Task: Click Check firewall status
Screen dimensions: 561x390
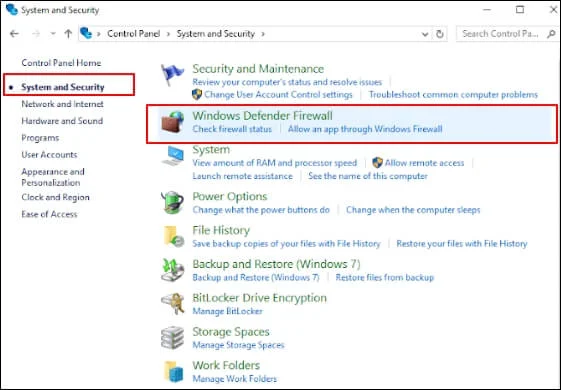Action: tap(232, 129)
